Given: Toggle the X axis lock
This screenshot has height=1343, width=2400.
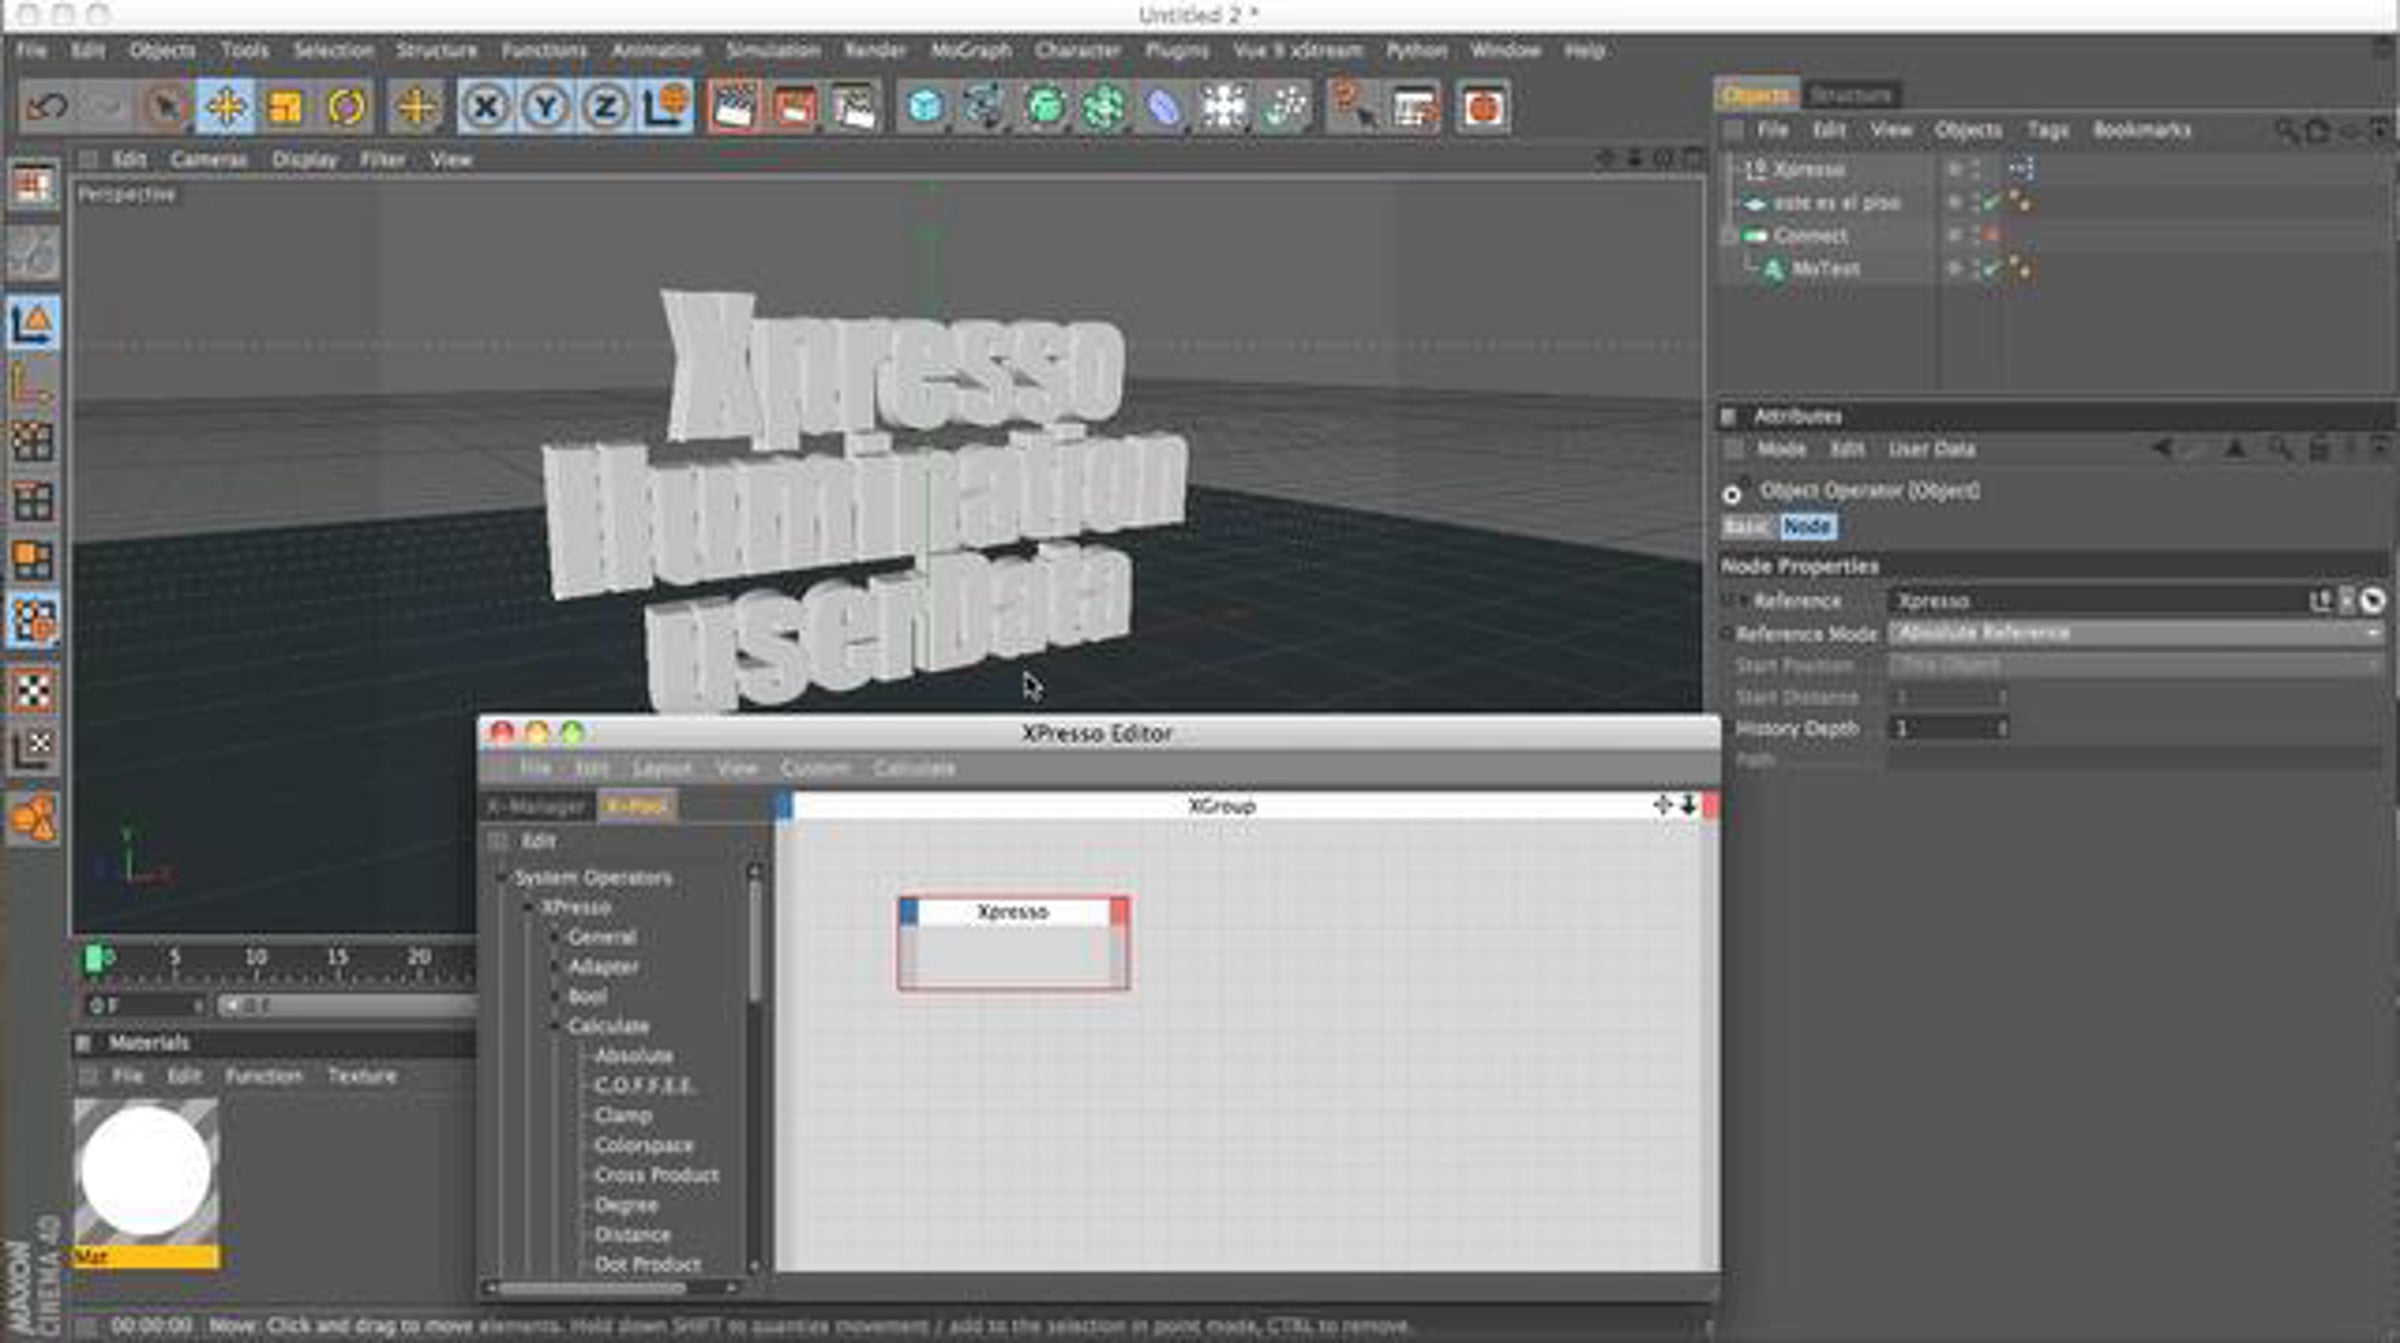Looking at the screenshot, I should click(486, 106).
